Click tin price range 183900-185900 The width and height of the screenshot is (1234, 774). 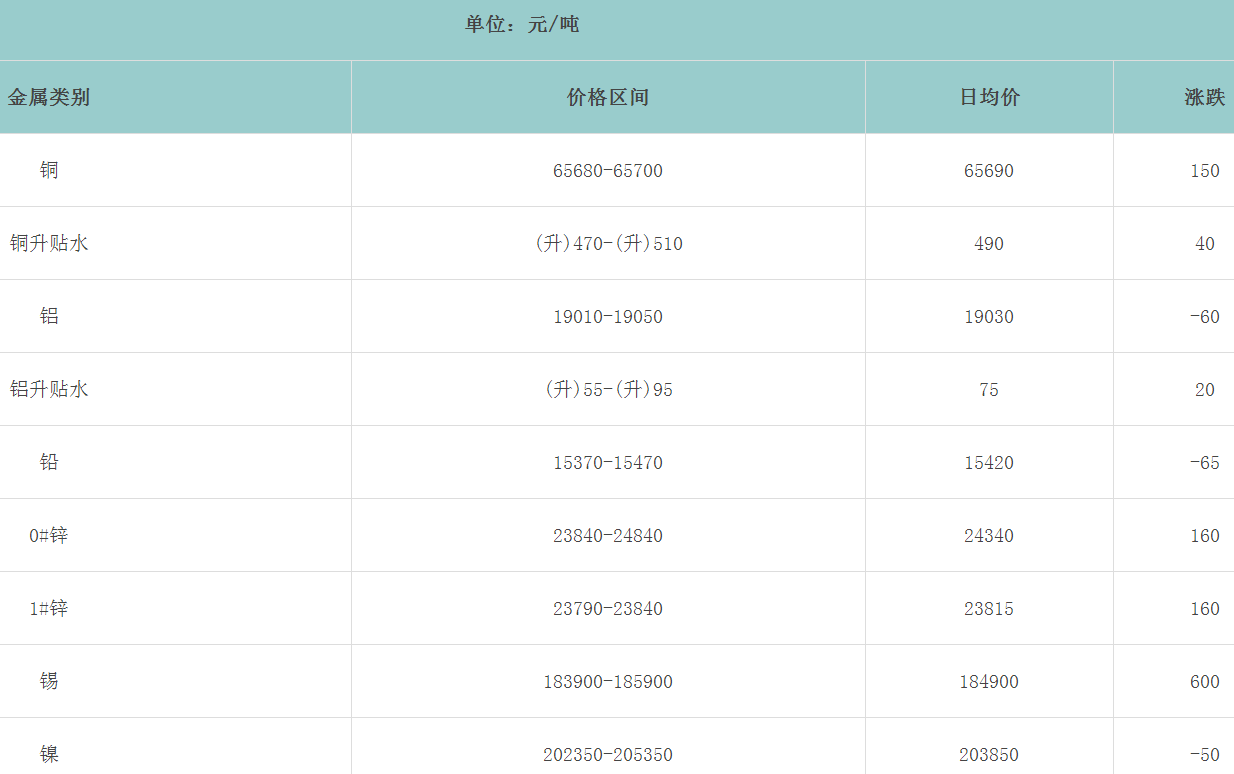coord(608,682)
